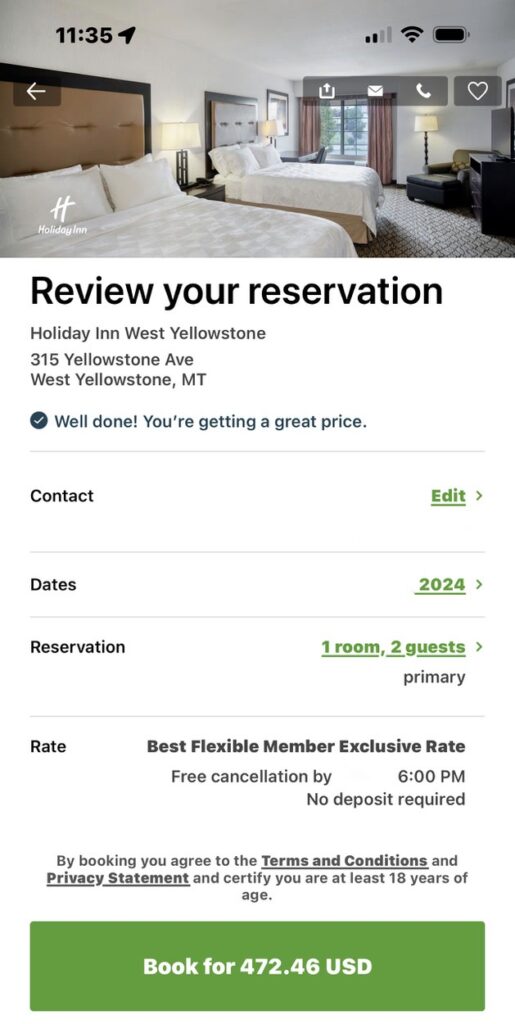The height and width of the screenshot is (1024, 515).
Task: Expand the Contact row chevron
Action: (x=479, y=496)
